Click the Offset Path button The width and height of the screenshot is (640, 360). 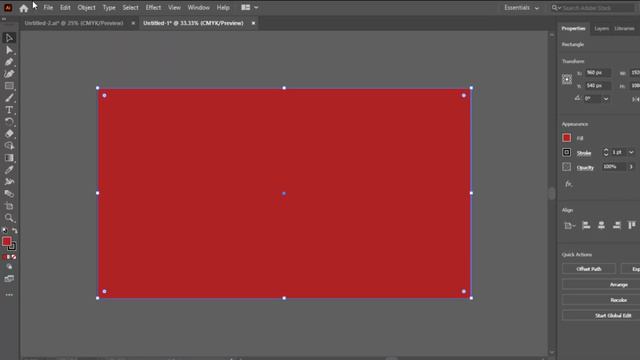pyautogui.click(x=589, y=269)
